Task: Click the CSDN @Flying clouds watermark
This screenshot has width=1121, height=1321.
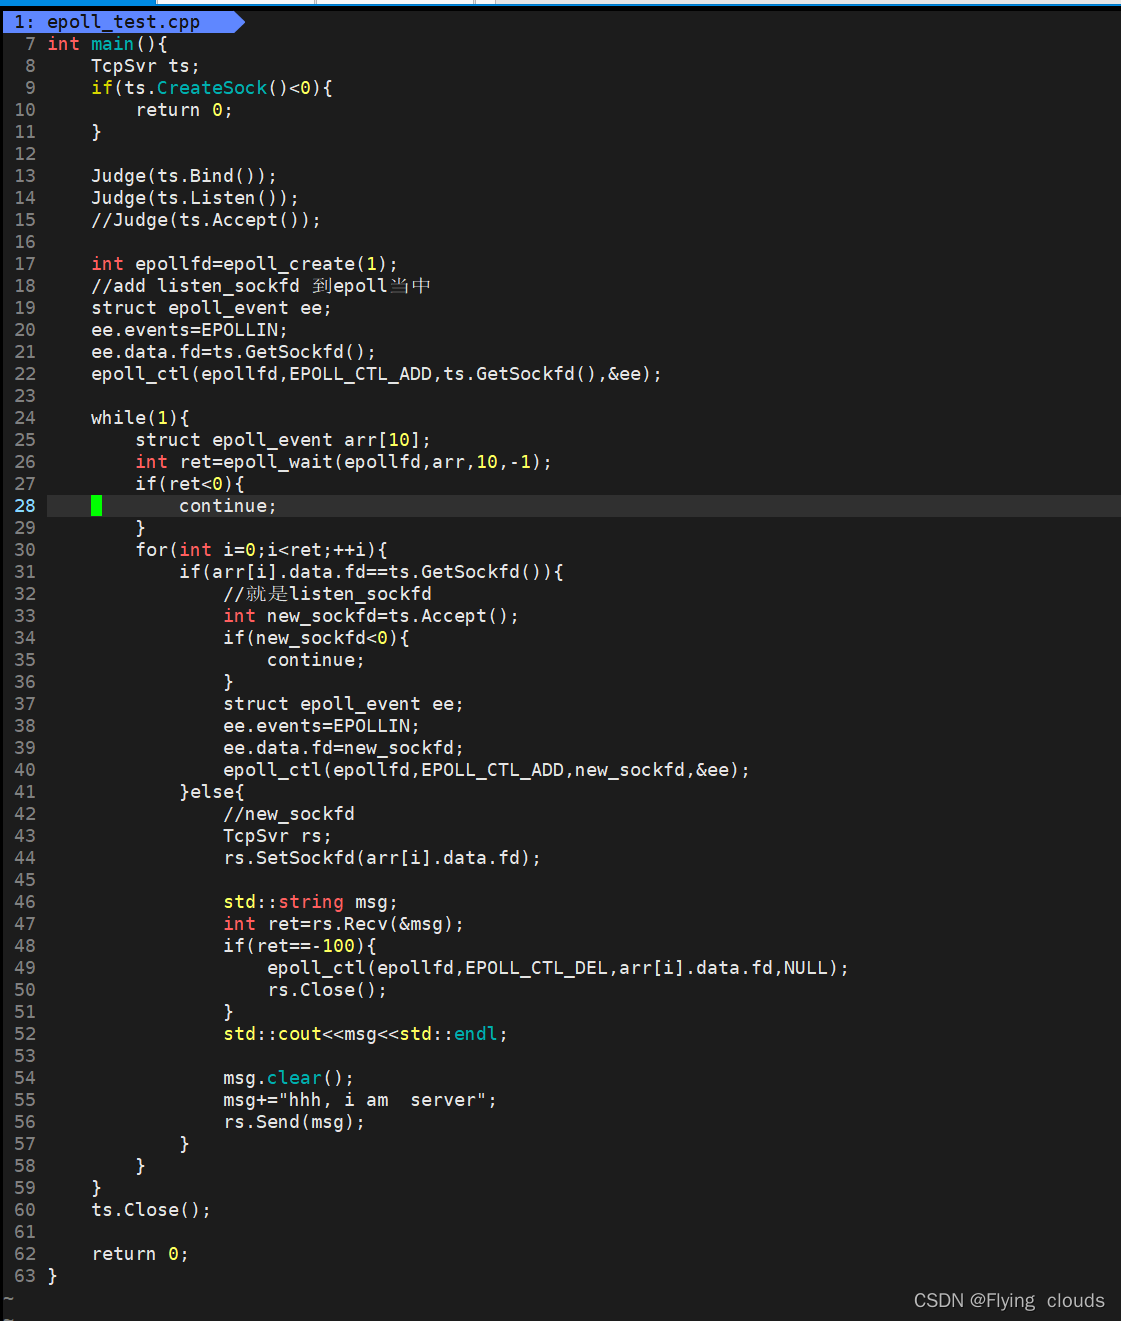Action: [1008, 1300]
